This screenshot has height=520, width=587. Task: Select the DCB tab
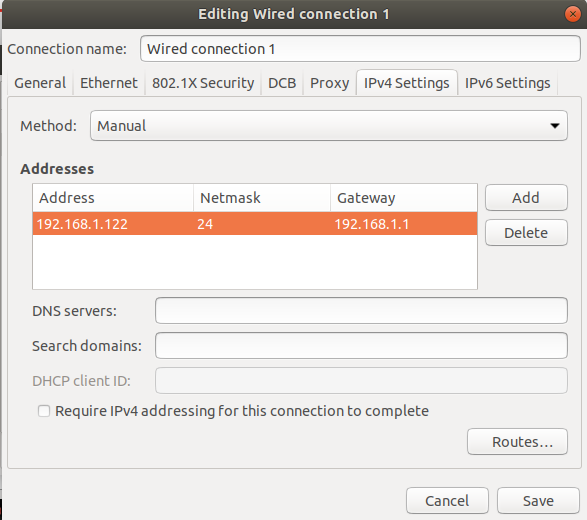click(282, 83)
